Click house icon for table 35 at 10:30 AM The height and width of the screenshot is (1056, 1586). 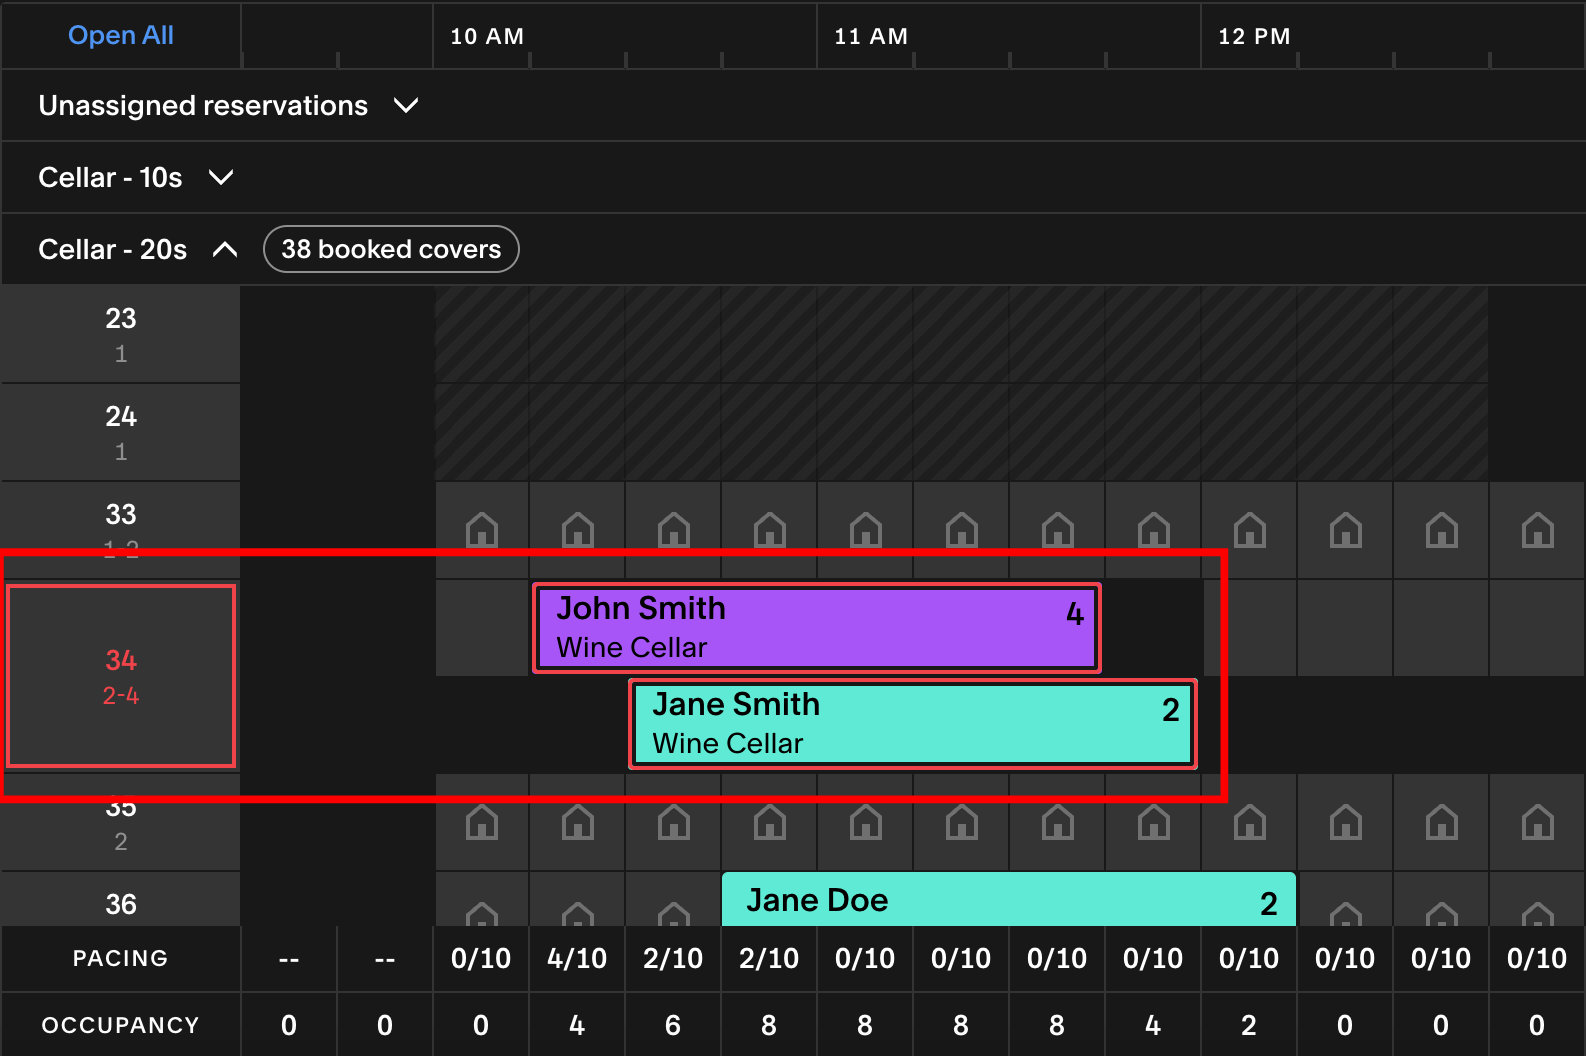pyautogui.click(x=674, y=823)
